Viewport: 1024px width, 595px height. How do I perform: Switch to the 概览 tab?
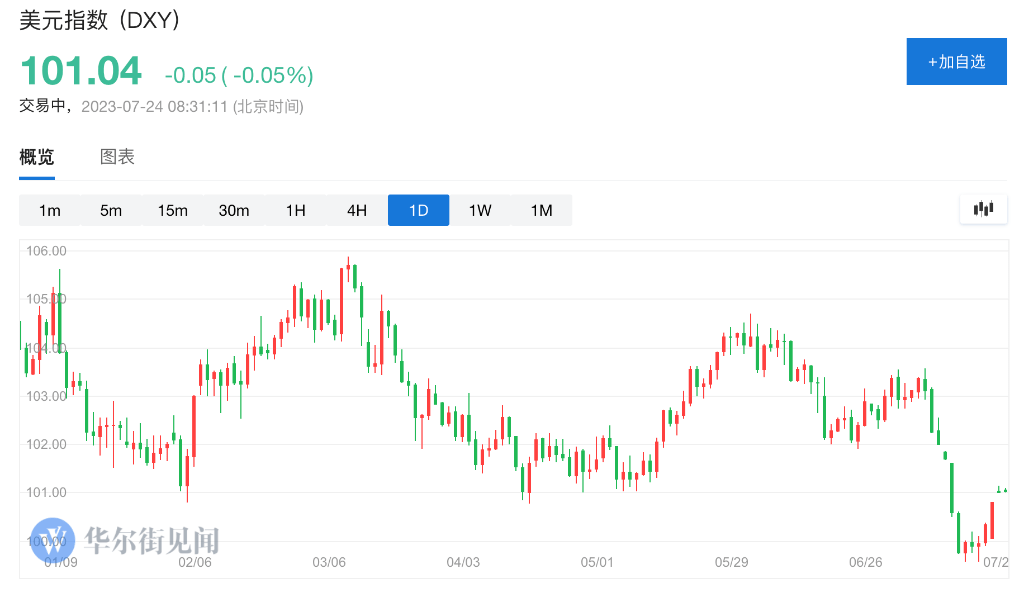point(37,157)
